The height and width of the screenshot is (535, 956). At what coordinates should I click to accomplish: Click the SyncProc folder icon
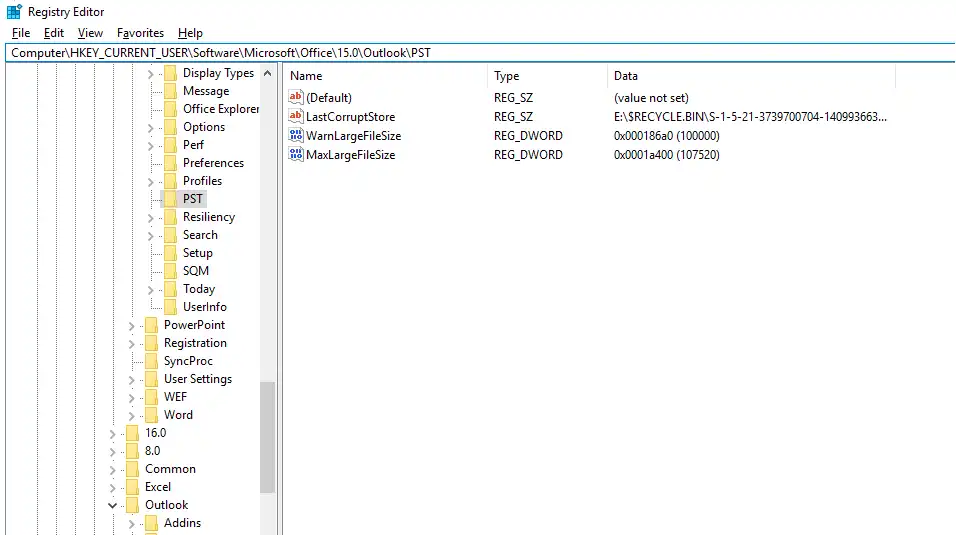coord(152,361)
